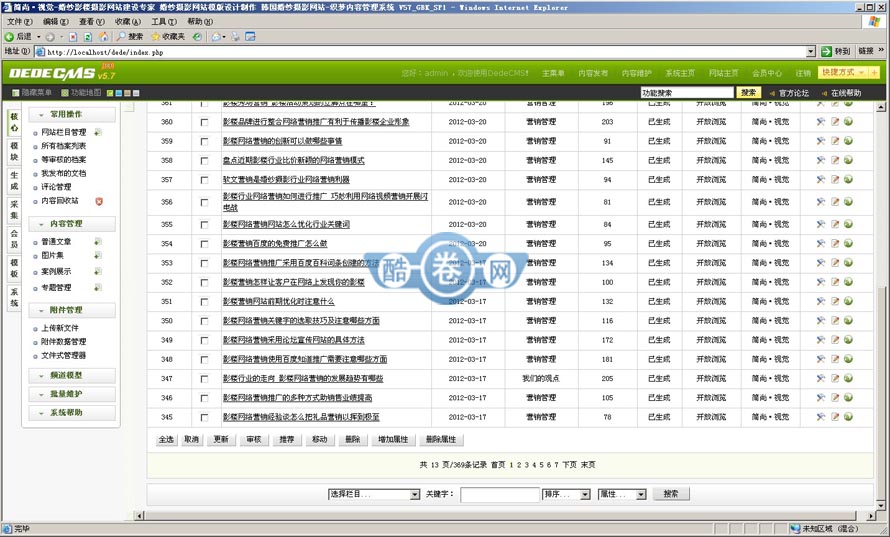Click the IE Refresh page icon

tap(88, 37)
